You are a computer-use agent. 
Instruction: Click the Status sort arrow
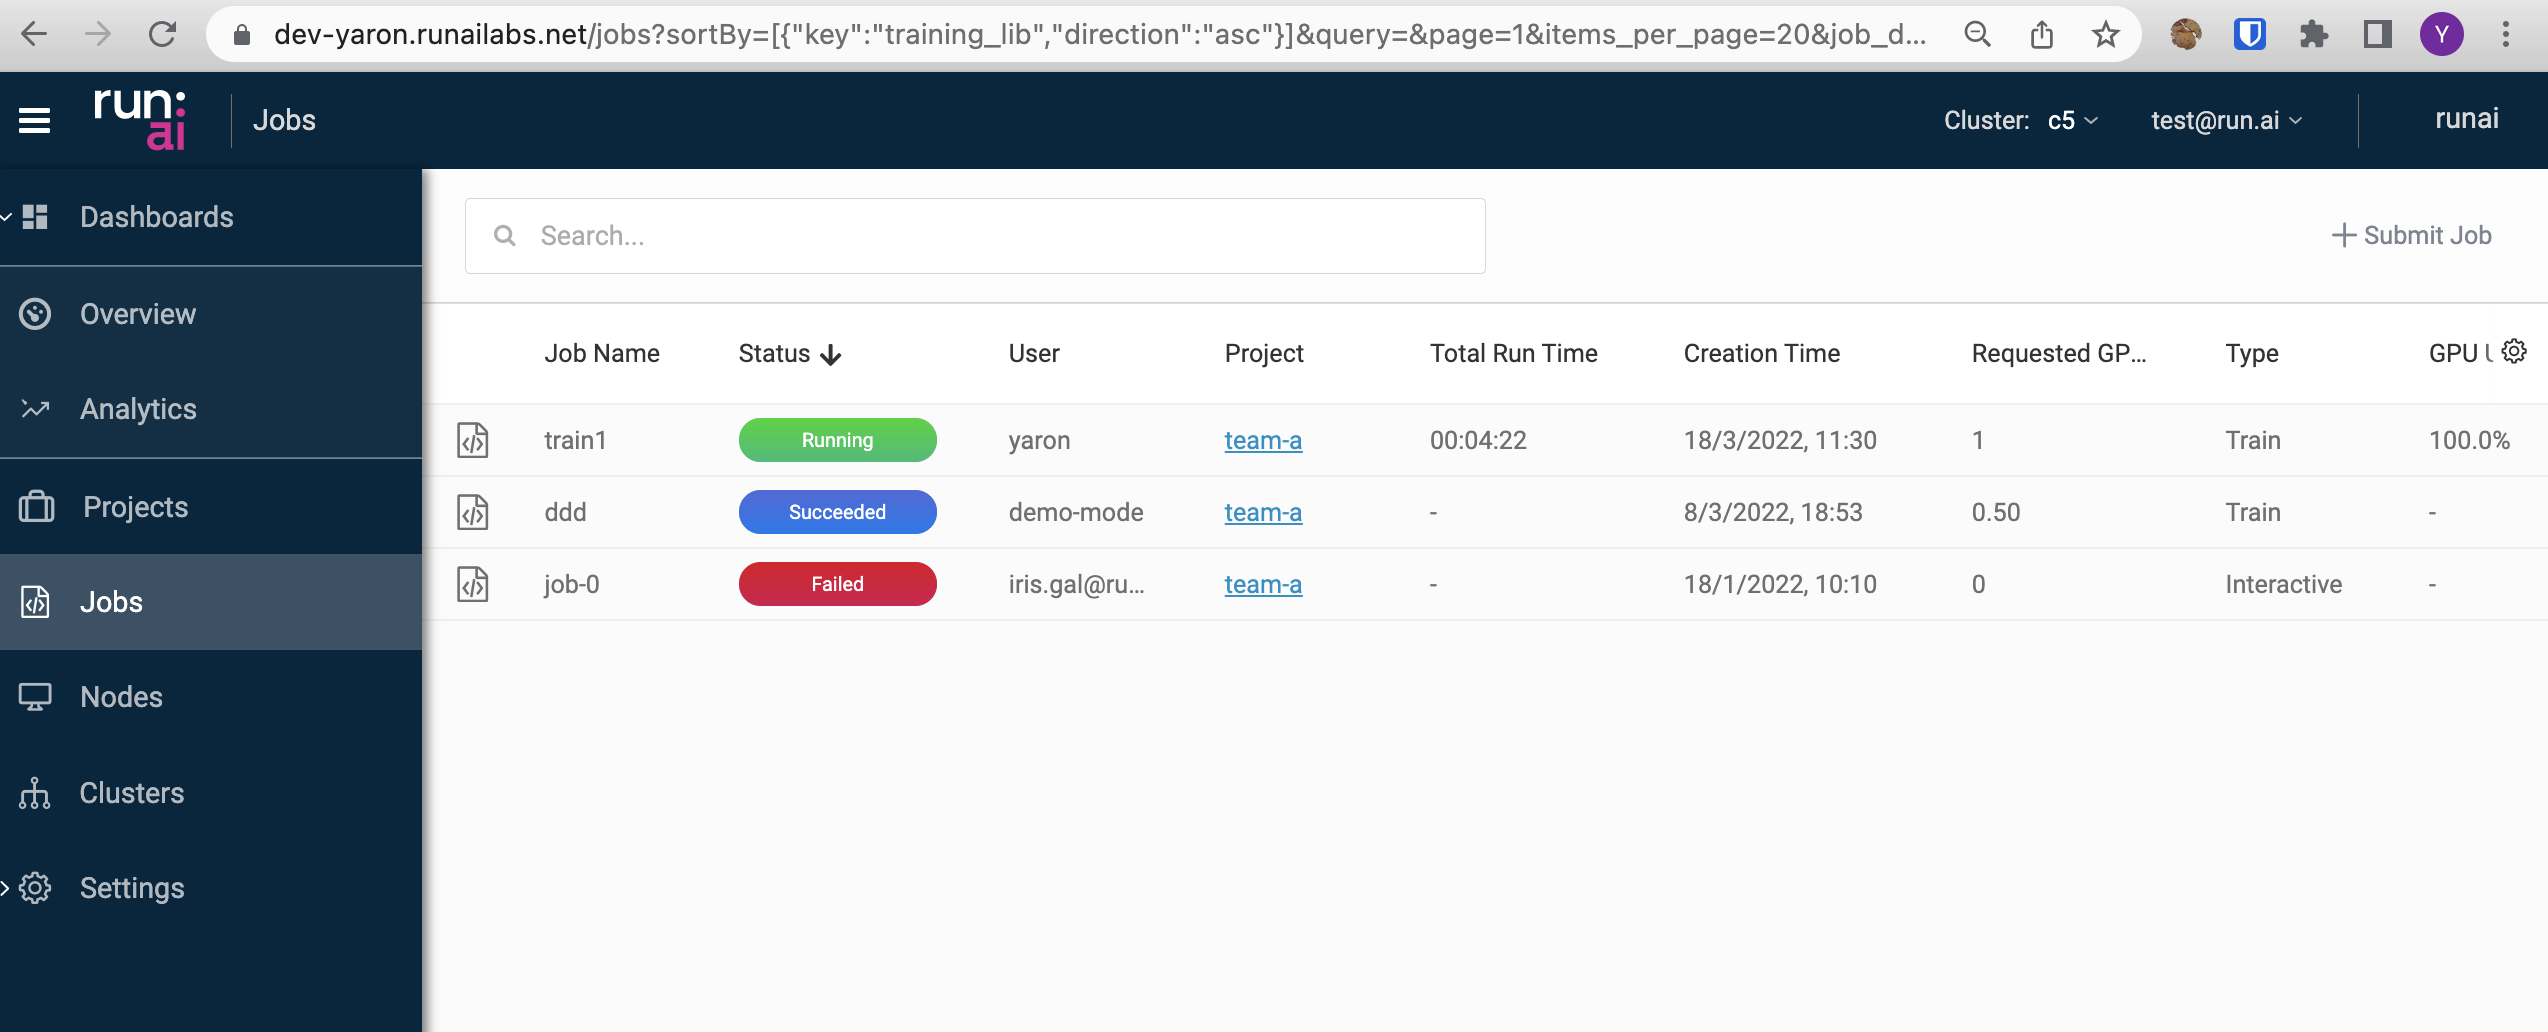(830, 355)
